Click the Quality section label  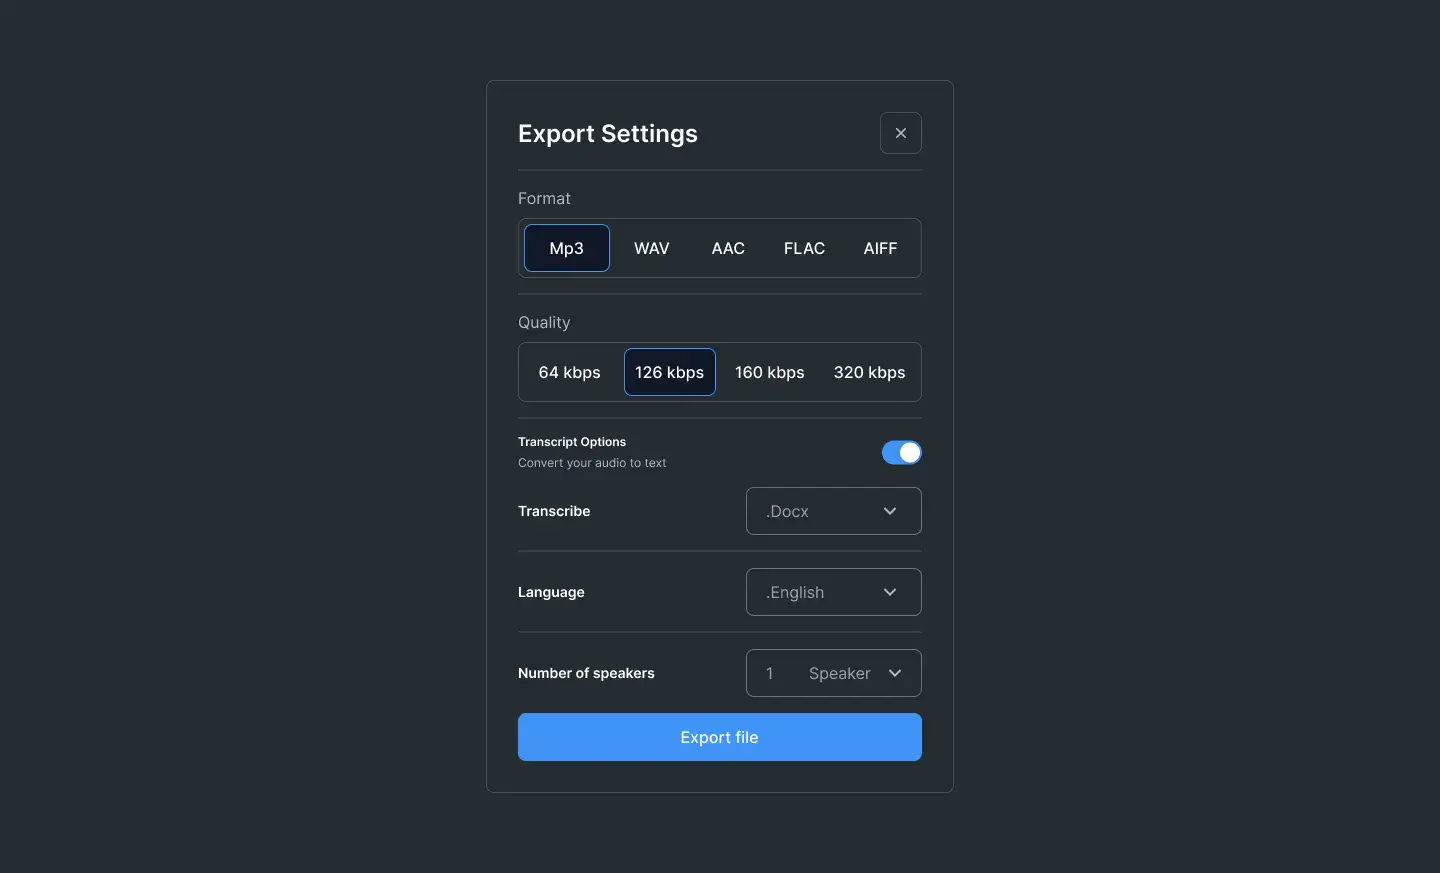544,322
